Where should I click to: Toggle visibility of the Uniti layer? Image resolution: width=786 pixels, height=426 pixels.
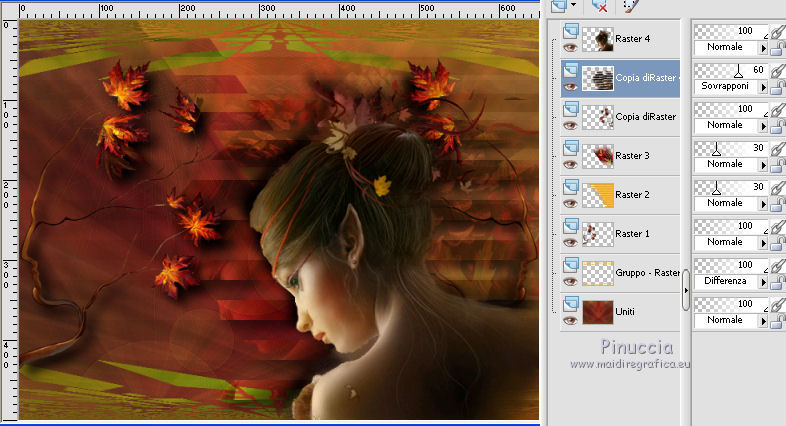570,320
